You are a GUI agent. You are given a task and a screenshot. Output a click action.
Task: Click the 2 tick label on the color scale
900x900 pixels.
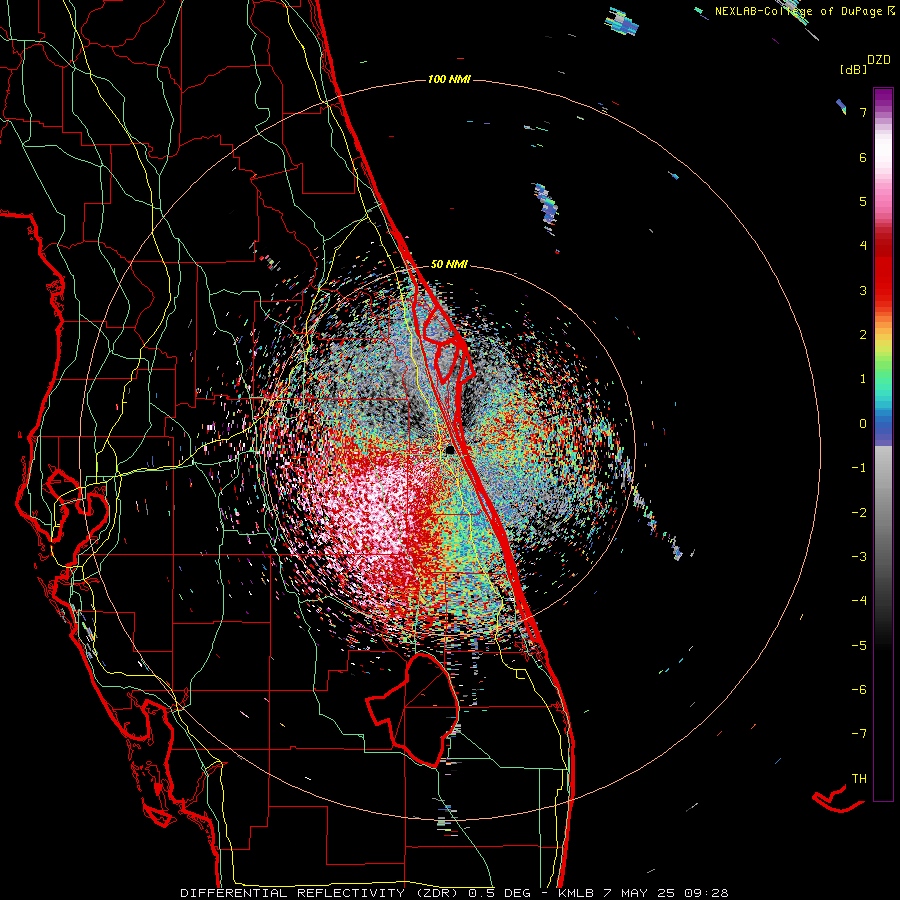[x=863, y=335]
